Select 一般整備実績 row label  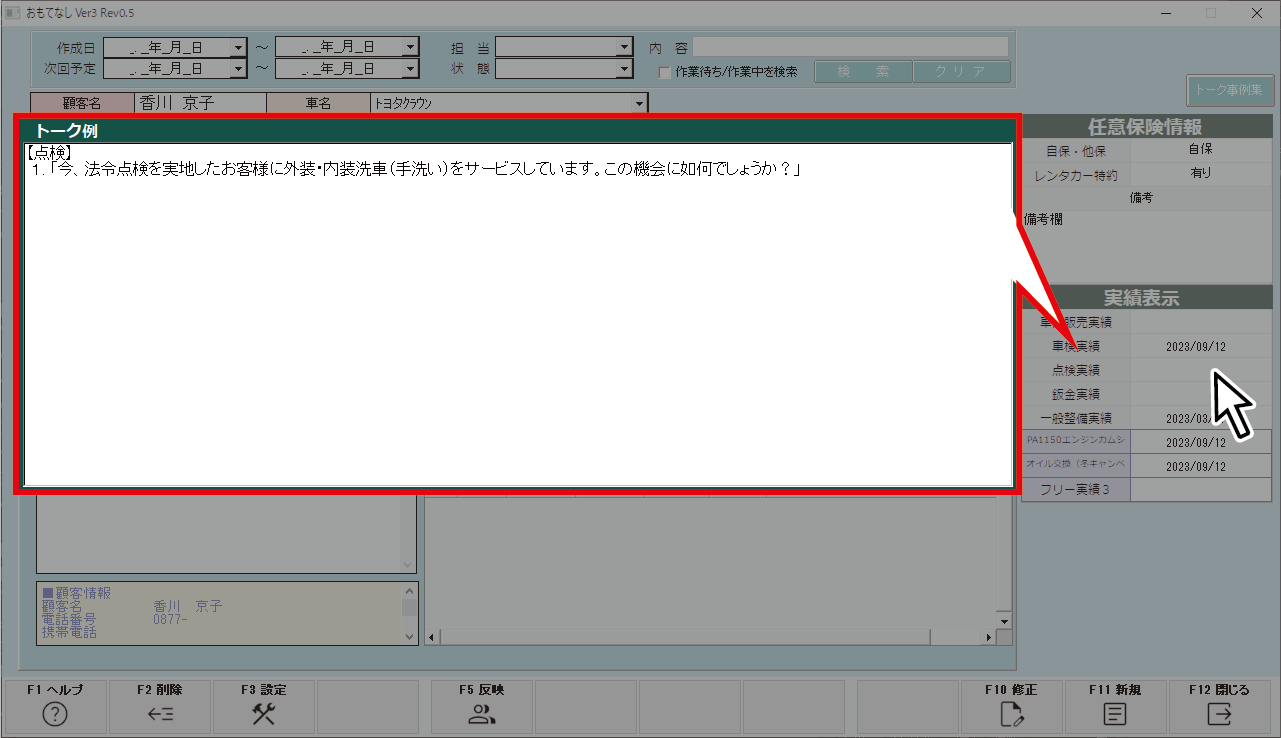tap(1076, 418)
